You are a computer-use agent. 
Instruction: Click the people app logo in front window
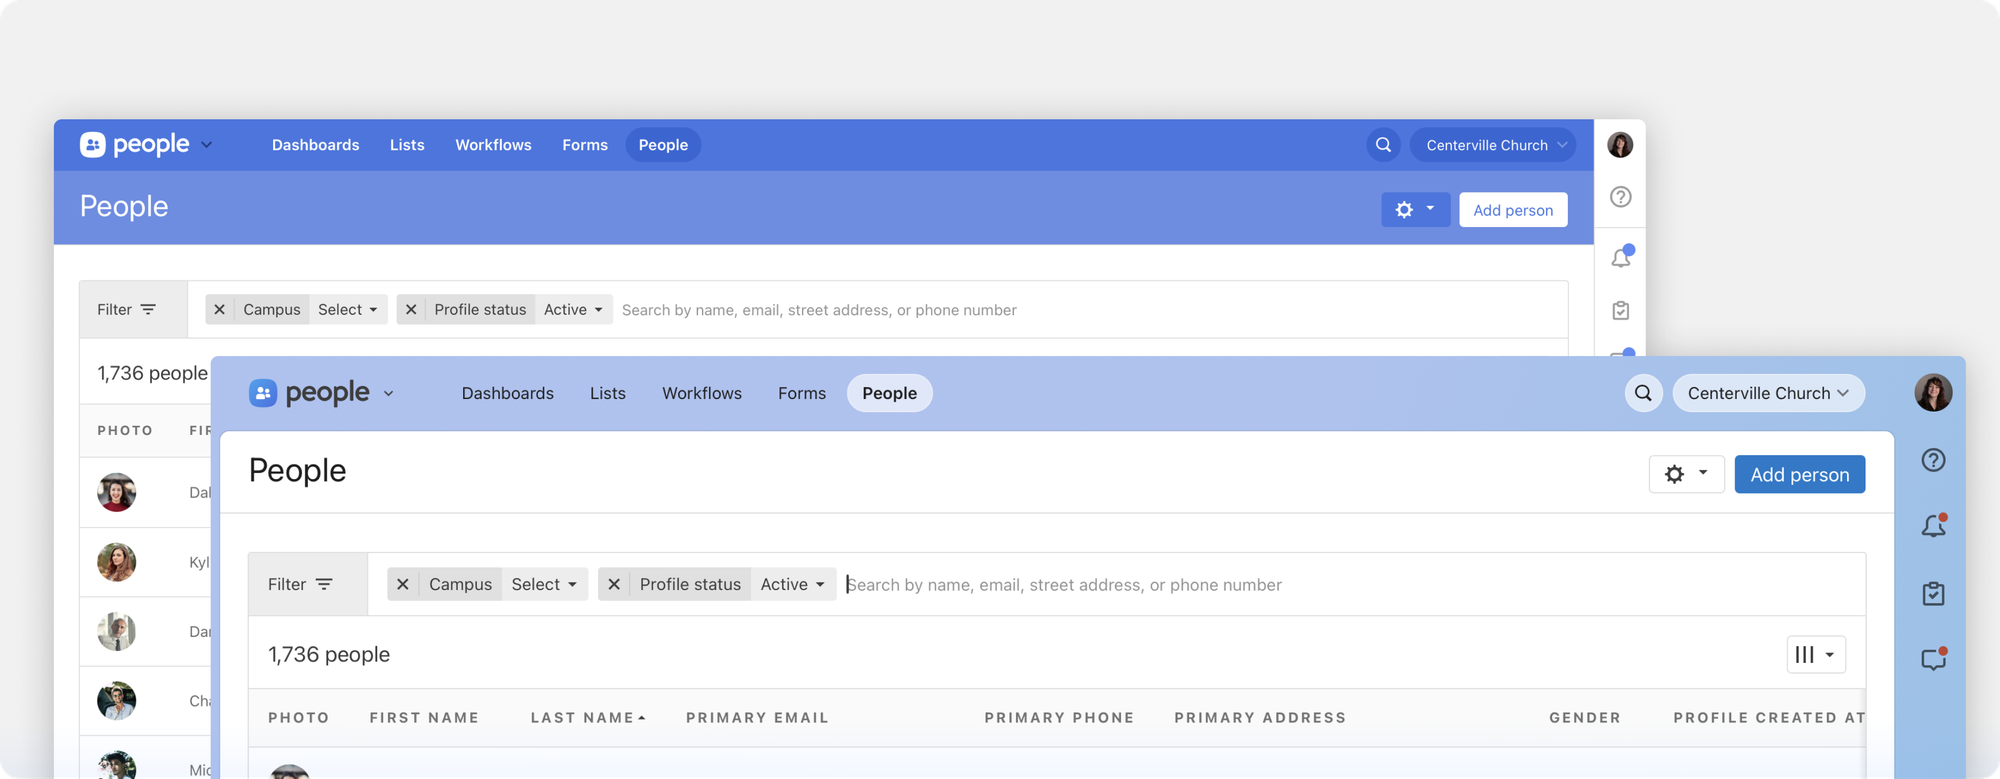tap(310, 393)
